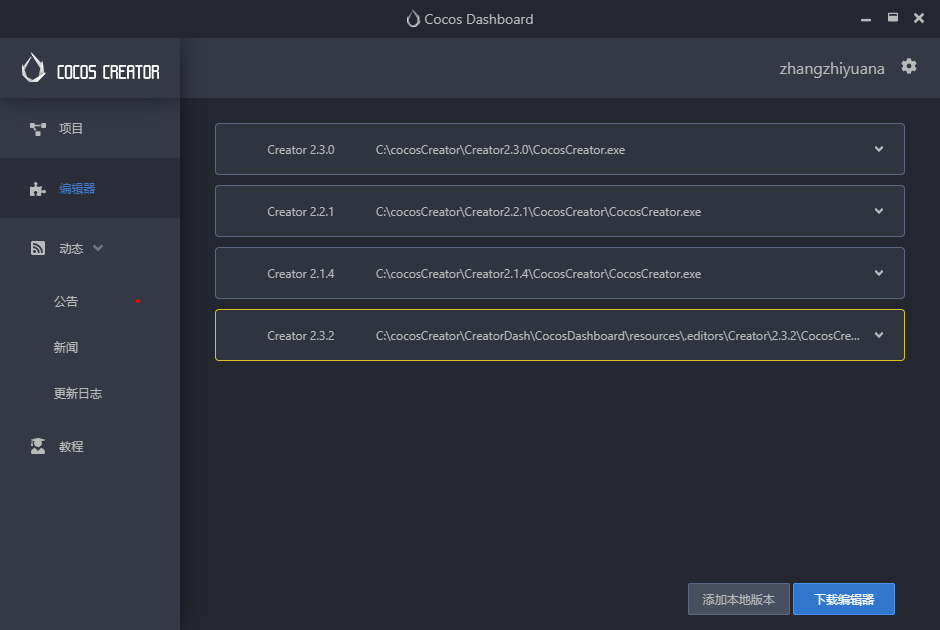Click the Projects node icon in sidebar
This screenshot has height=630, width=940.
click(38, 129)
